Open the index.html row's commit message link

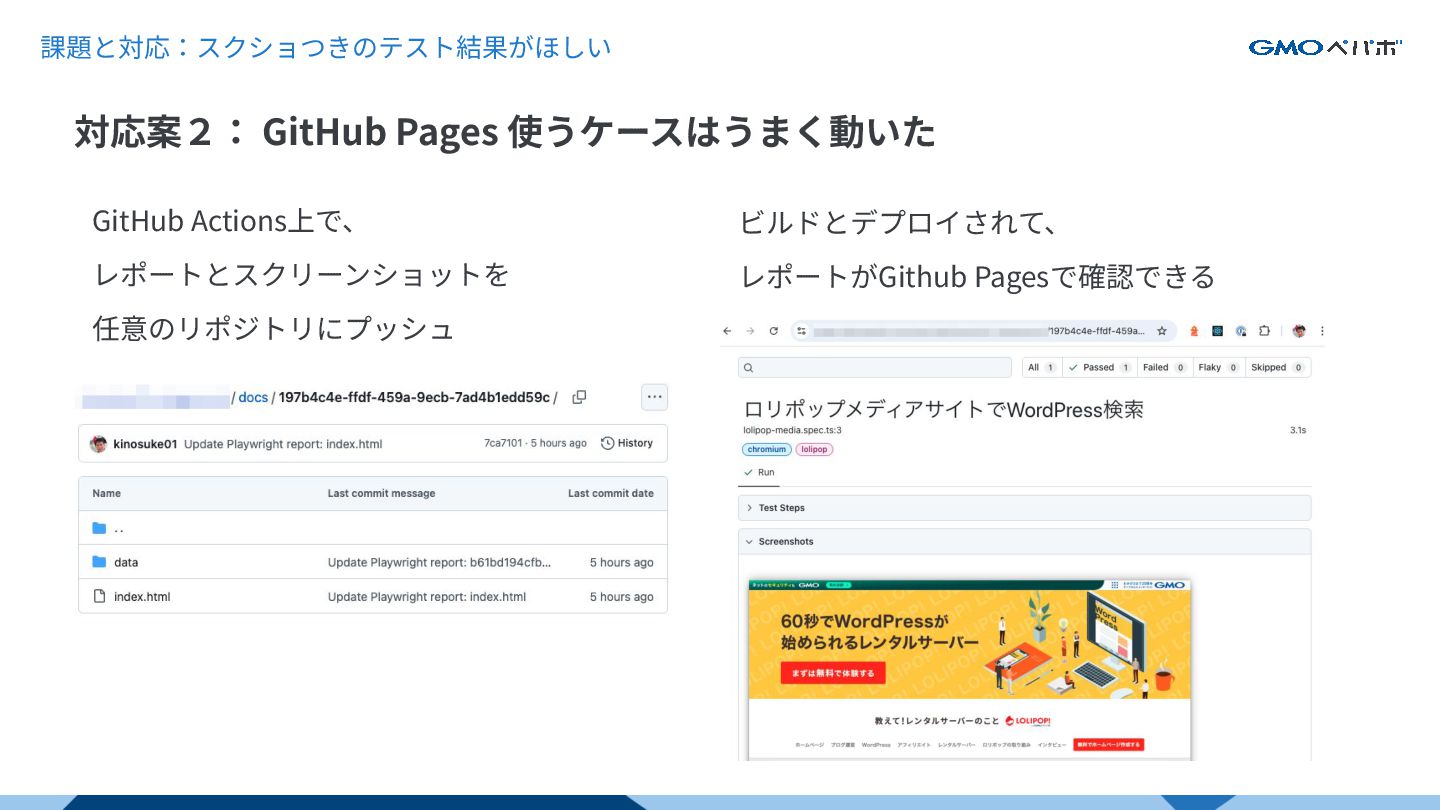tap(427, 596)
